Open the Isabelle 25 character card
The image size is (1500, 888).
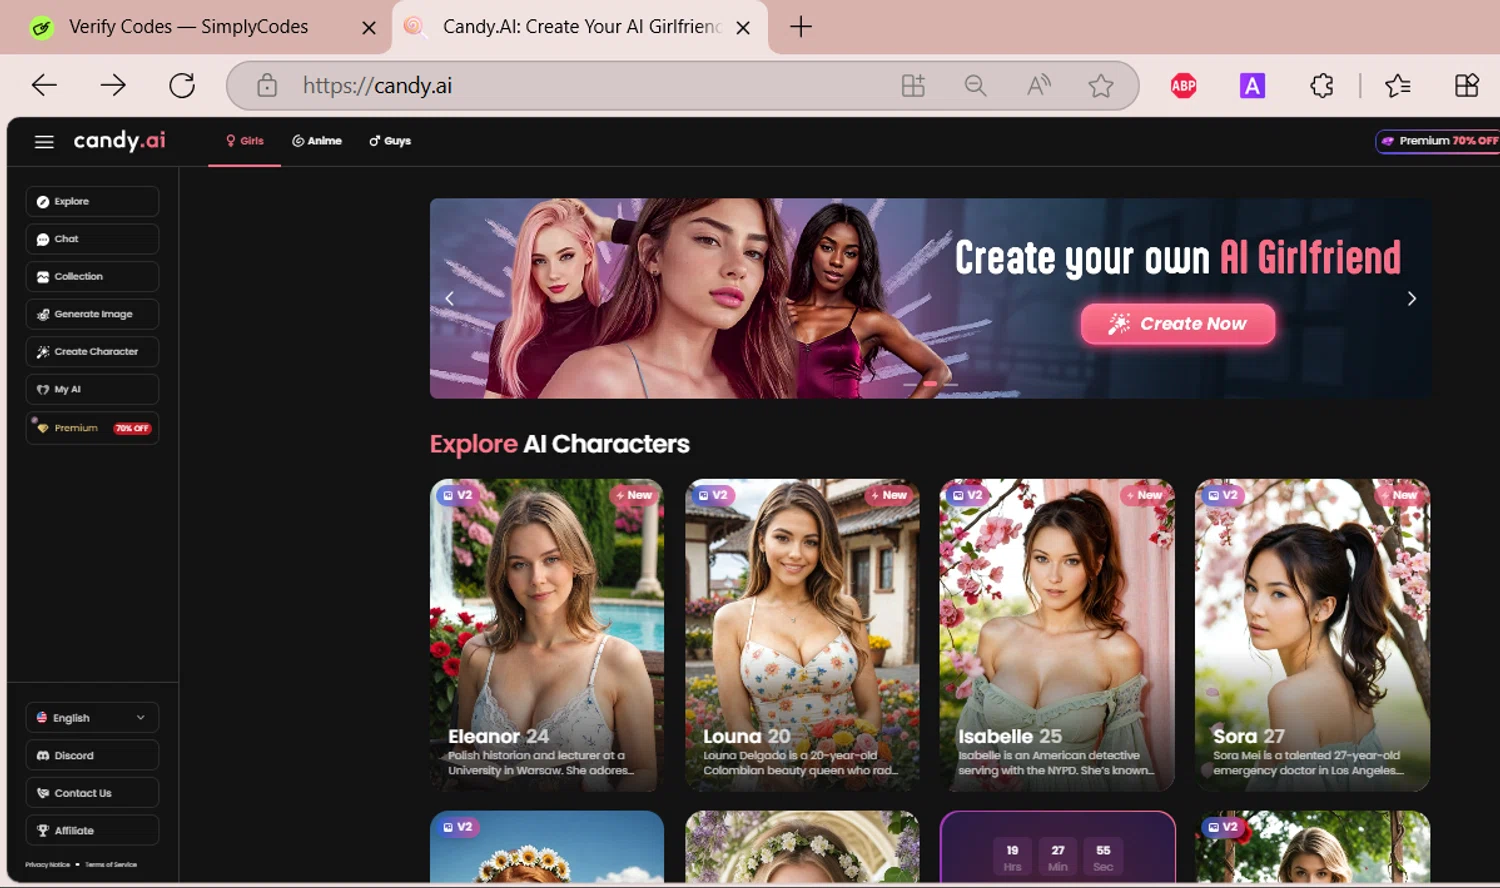[x=1057, y=635]
